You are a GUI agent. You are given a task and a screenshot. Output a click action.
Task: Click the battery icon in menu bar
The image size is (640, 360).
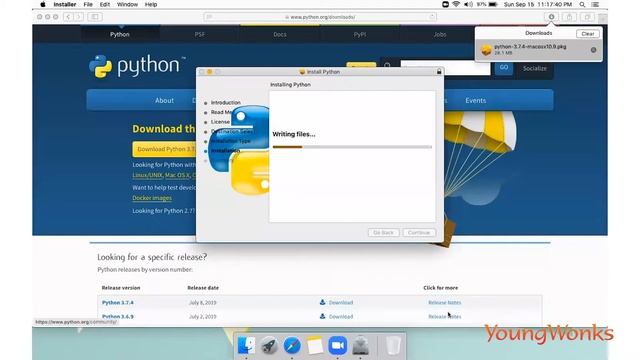coord(493,4)
